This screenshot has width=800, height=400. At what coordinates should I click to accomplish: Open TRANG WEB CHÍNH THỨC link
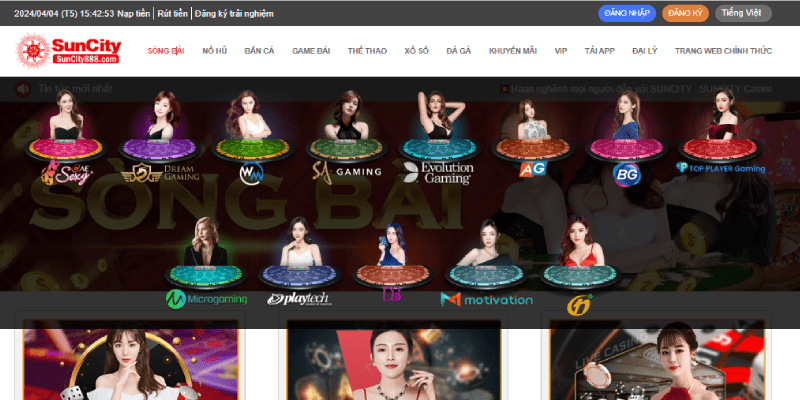click(723, 51)
